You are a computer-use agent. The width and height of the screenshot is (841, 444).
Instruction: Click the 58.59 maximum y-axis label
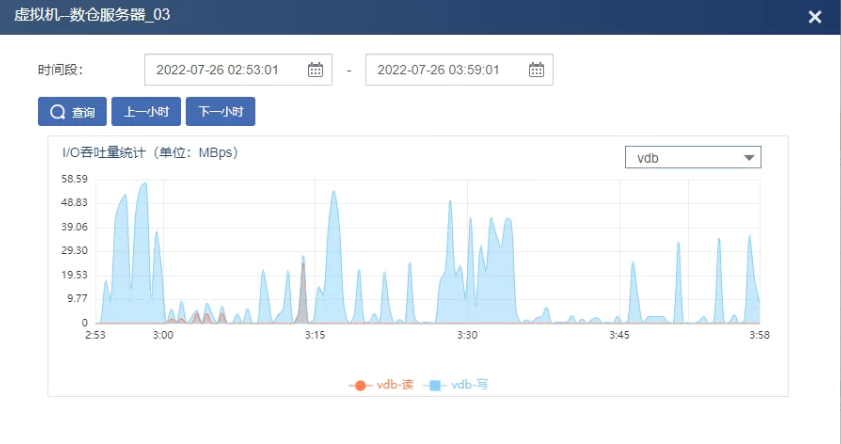pyautogui.click(x=75, y=179)
